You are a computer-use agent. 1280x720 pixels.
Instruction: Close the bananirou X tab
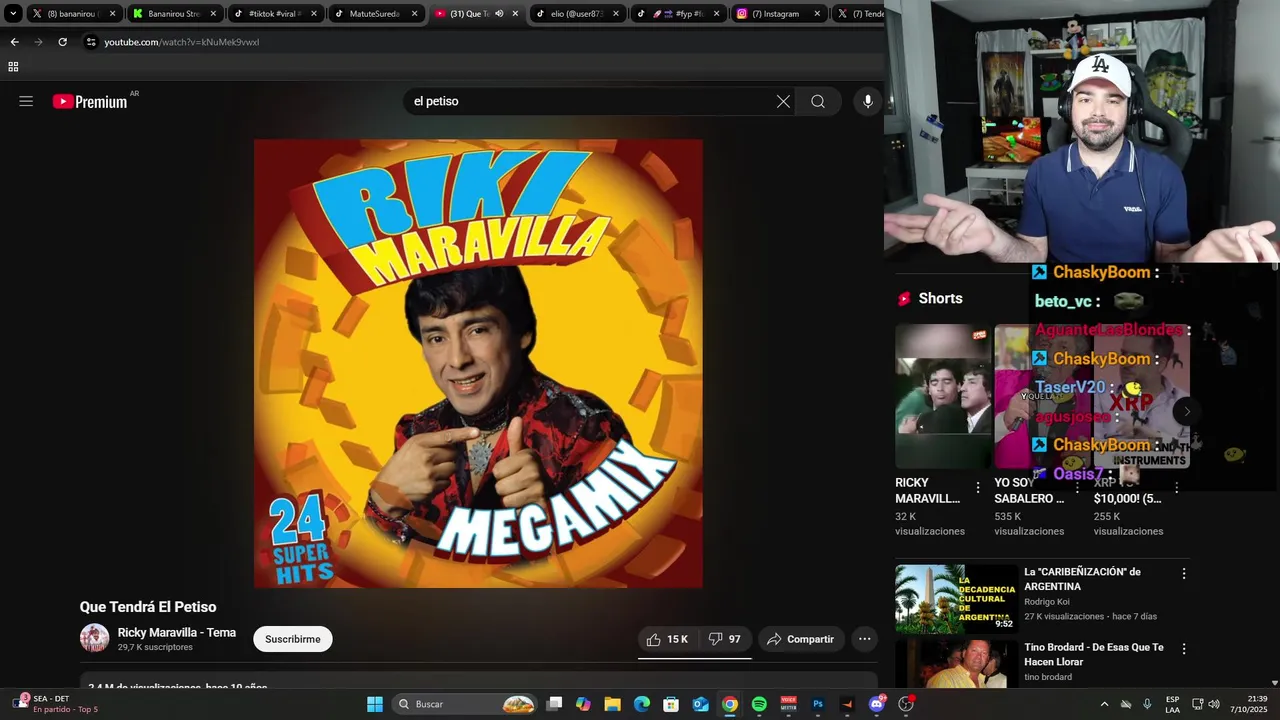[x=112, y=14]
